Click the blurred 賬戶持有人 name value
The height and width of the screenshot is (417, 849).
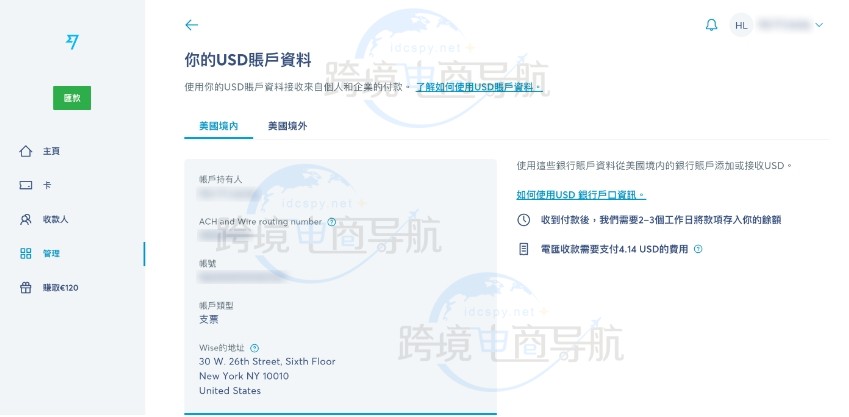click(230, 193)
